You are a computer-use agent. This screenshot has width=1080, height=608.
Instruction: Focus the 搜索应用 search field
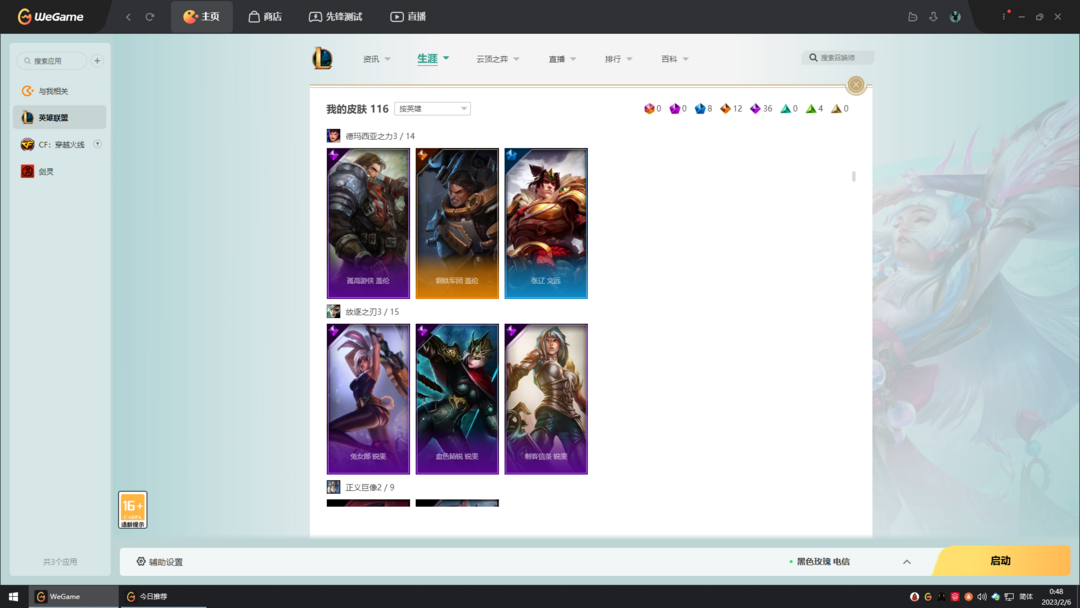52,61
